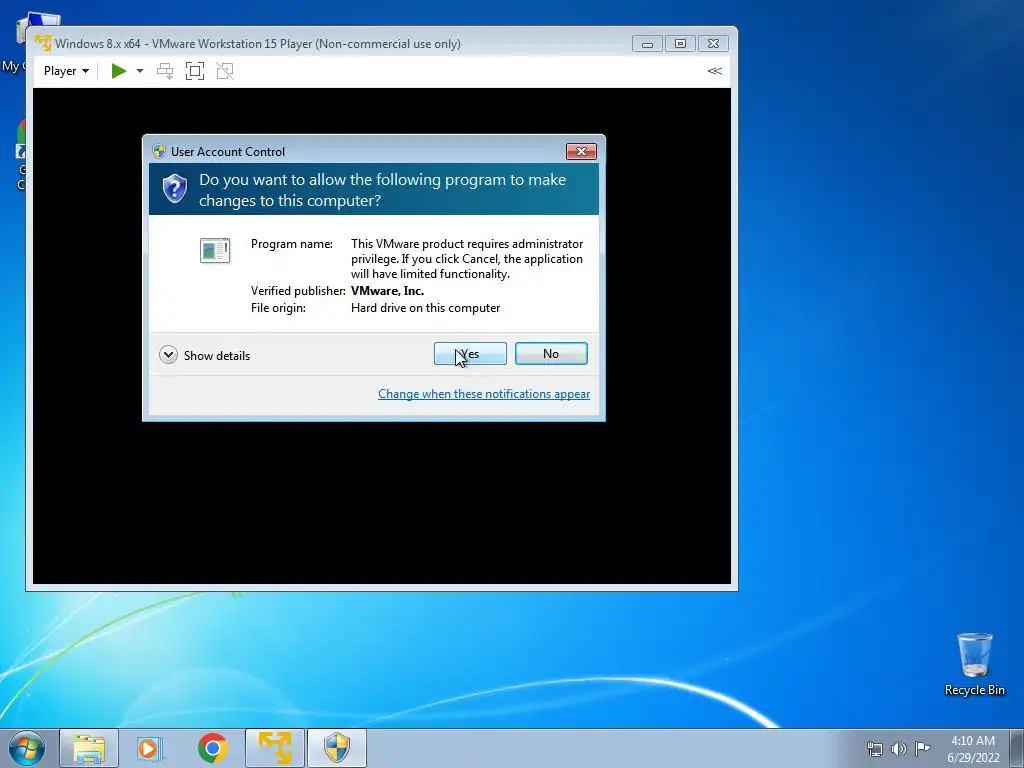Select the UAC shield taskbar button
This screenshot has height=768, width=1024.
337,748
